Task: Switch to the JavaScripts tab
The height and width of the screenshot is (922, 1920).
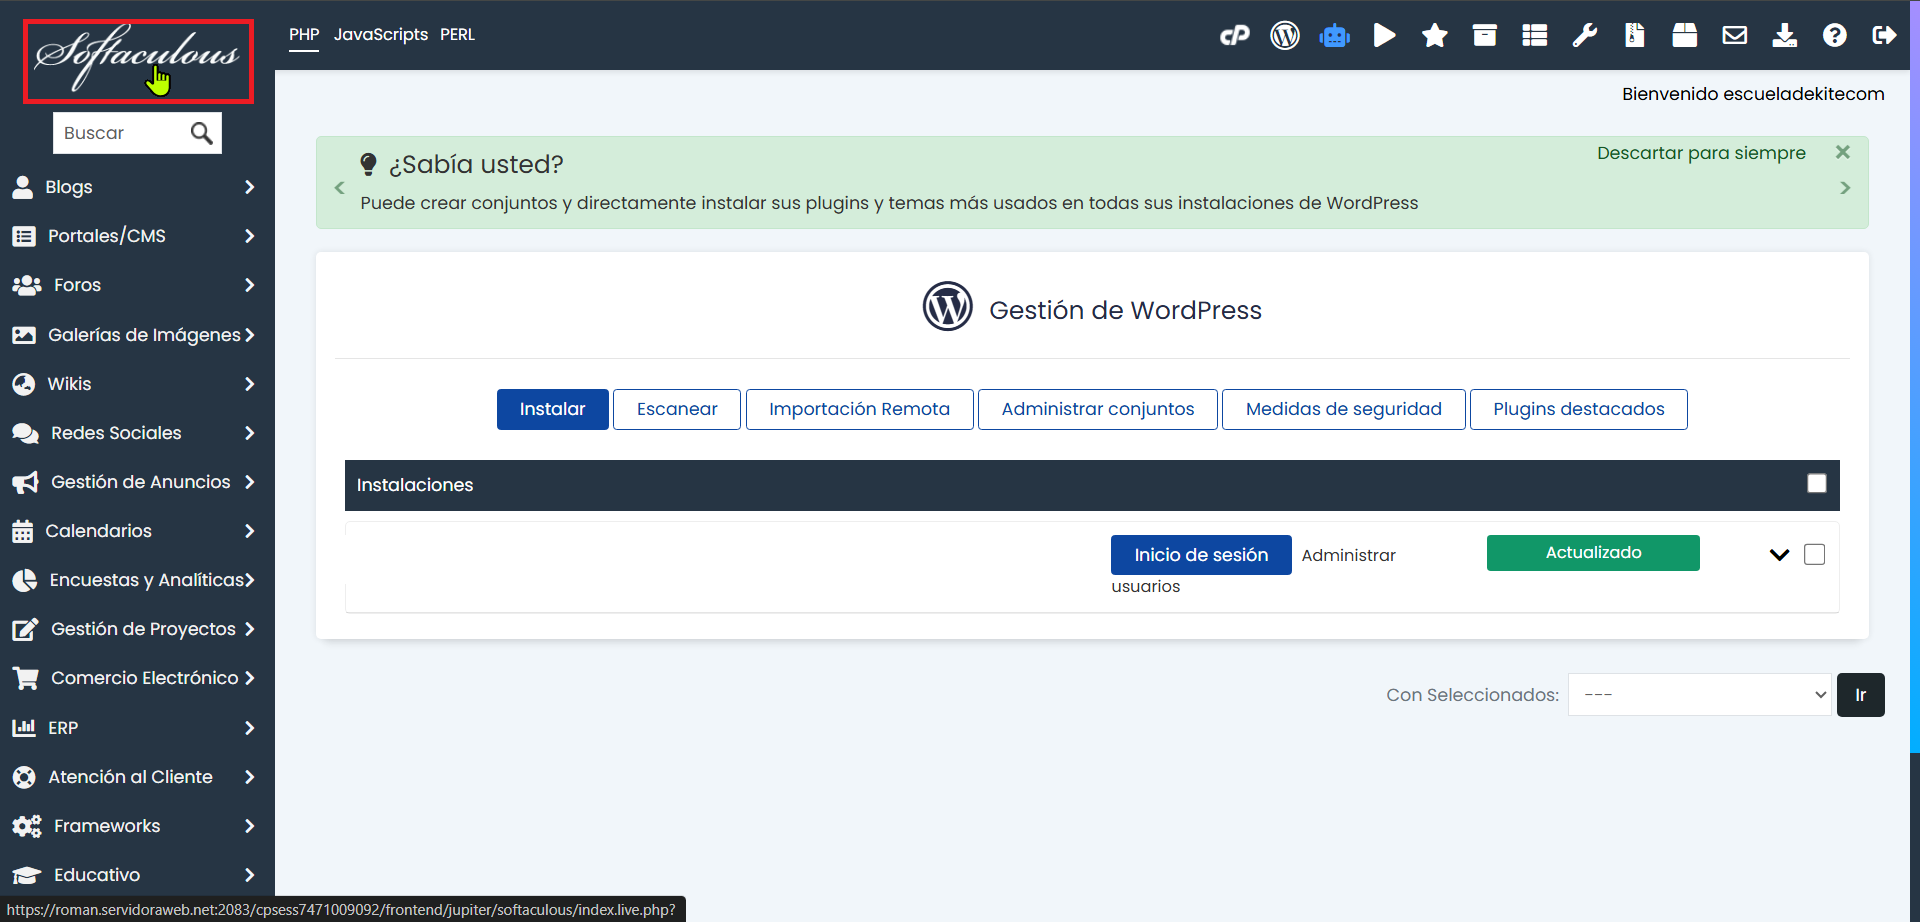Action: click(381, 35)
